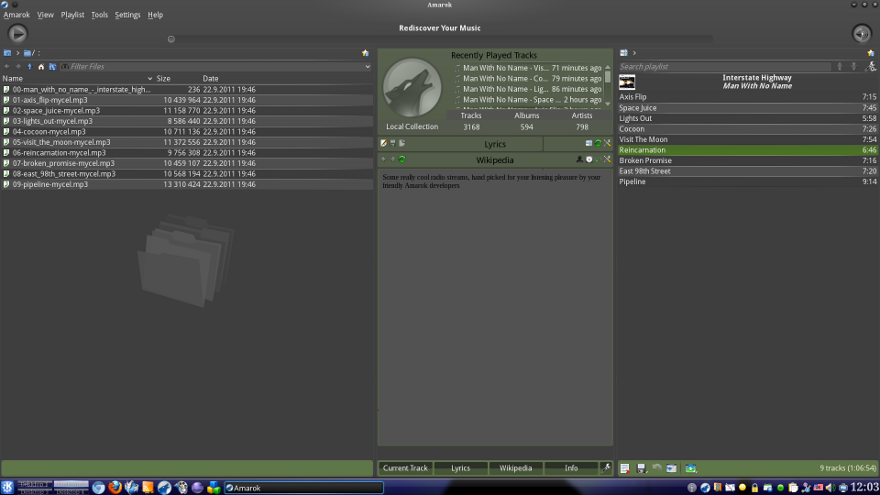Click the playlist search previous-result arrow
The image size is (880, 495).
(x=840, y=67)
